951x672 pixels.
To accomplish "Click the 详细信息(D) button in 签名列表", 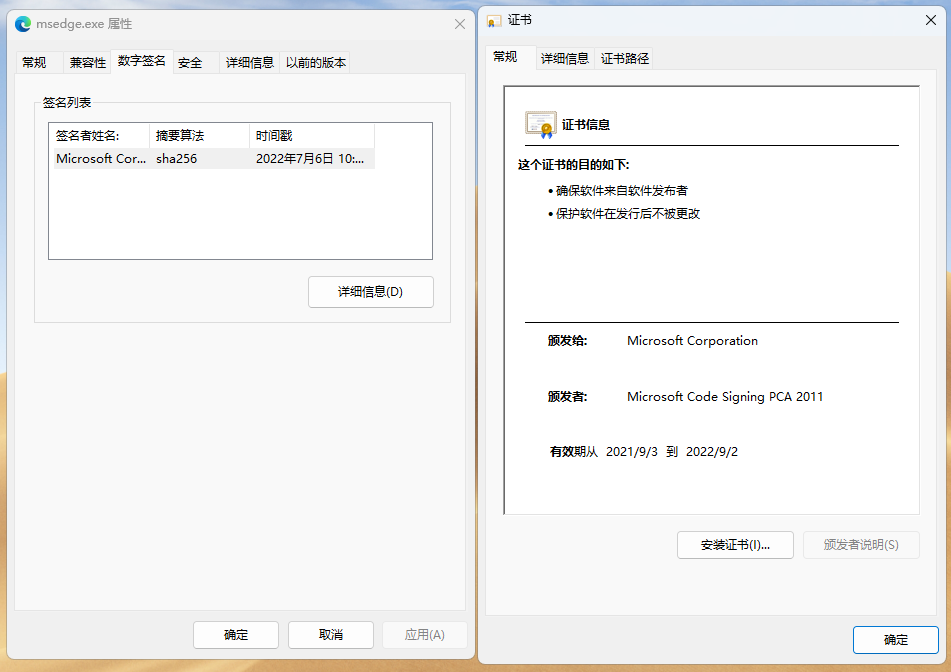I will point(370,291).
